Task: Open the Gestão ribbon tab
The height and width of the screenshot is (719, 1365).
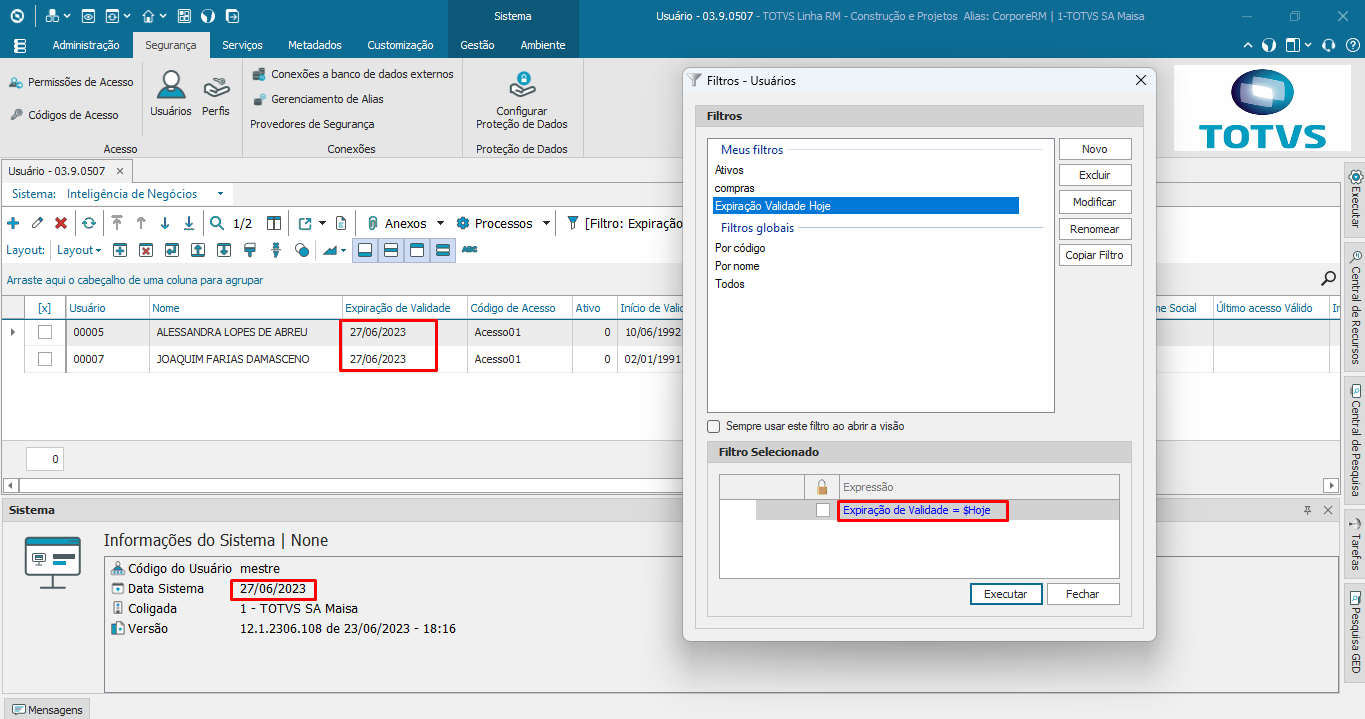Action: pyautogui.click(x=477, y=45)
